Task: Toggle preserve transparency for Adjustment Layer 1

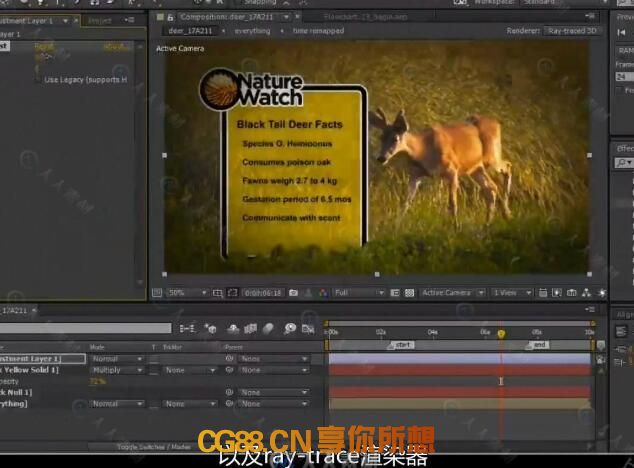Action: coord(154,359)
